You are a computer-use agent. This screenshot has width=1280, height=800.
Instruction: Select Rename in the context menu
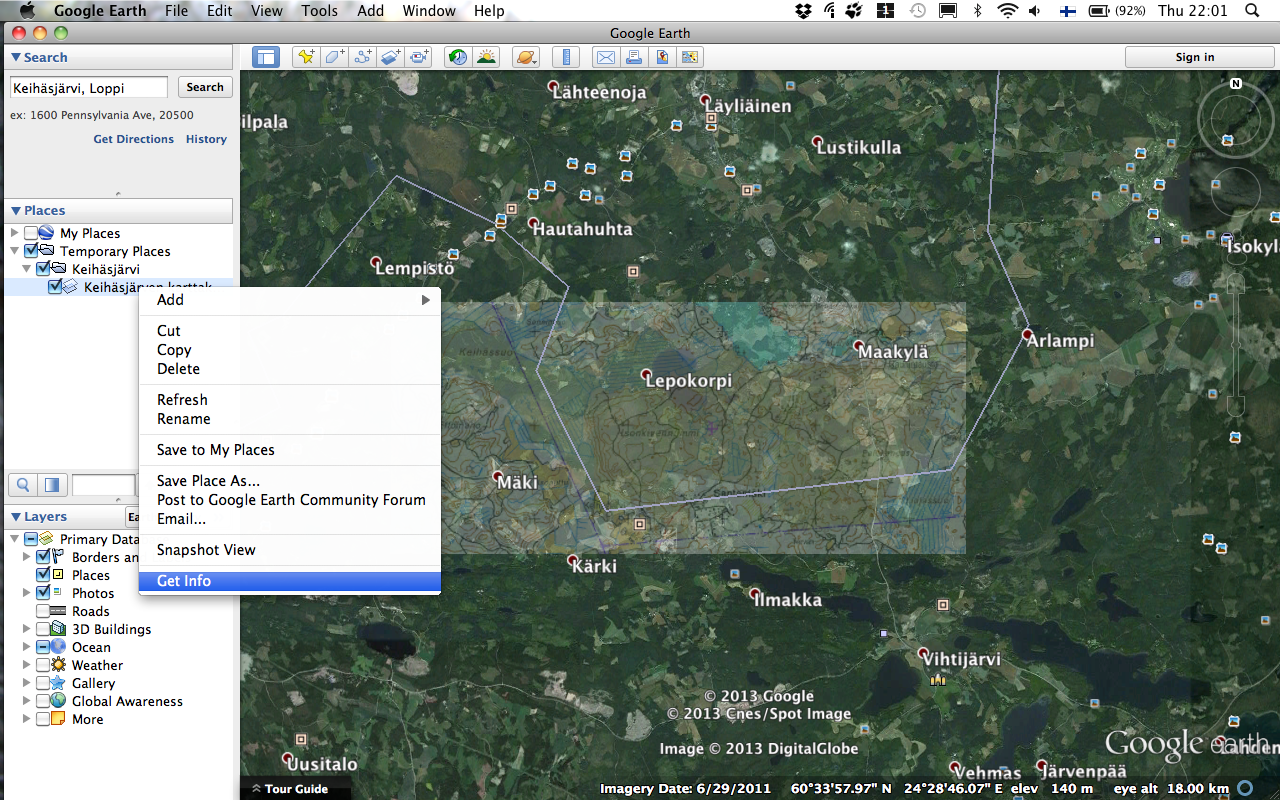pos(290,419)
